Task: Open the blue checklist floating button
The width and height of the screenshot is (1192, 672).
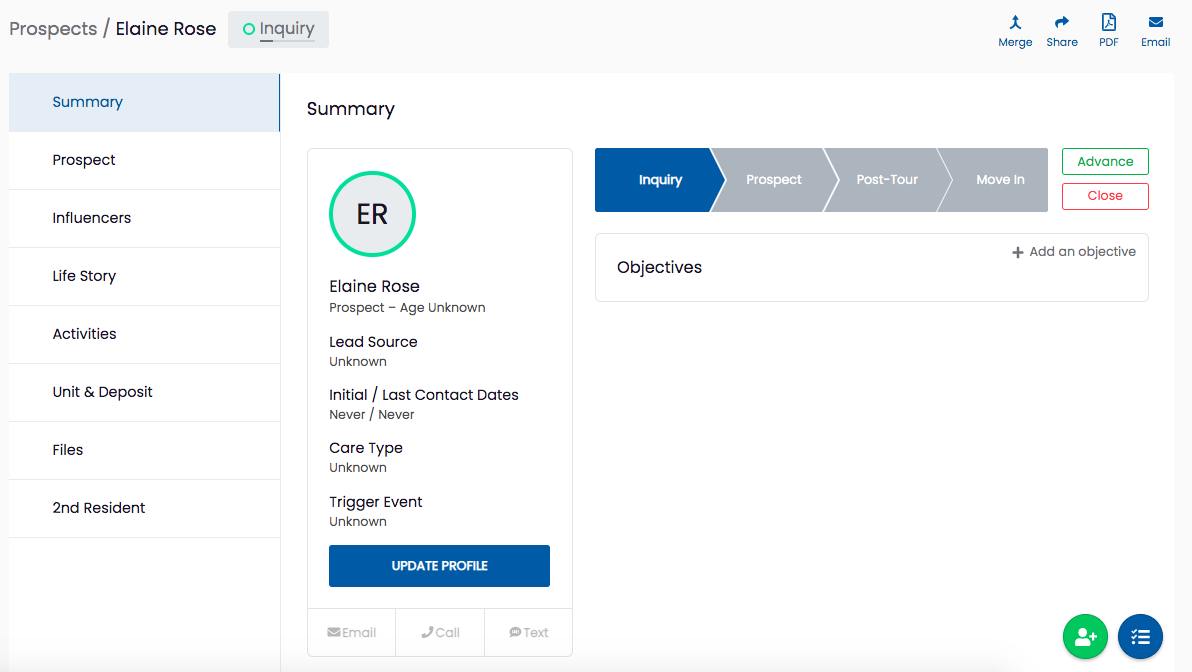Action: [1140, 636]
